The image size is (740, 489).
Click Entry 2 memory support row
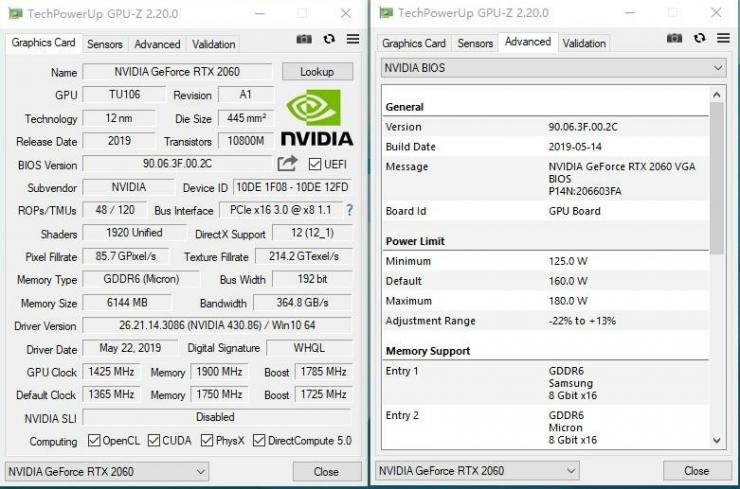546,427
